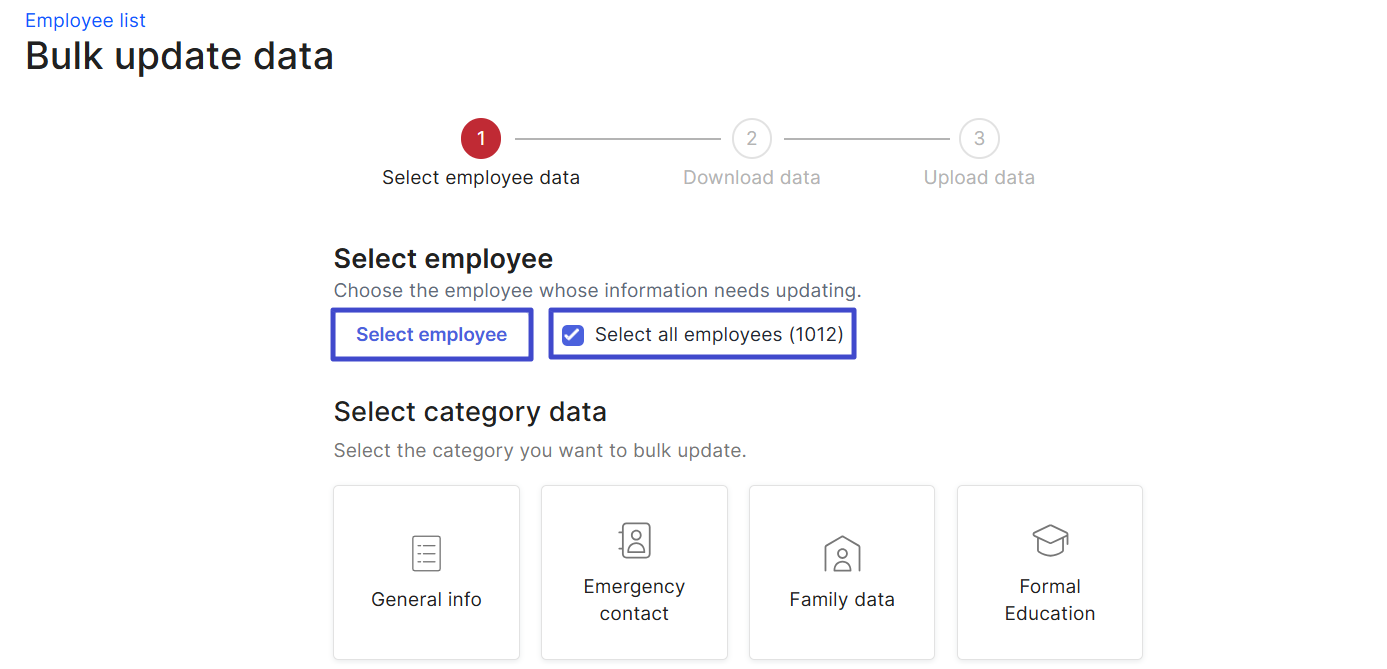
Task: Jump to step 3 circle in stepper
Action: click(x=979, y=139)
